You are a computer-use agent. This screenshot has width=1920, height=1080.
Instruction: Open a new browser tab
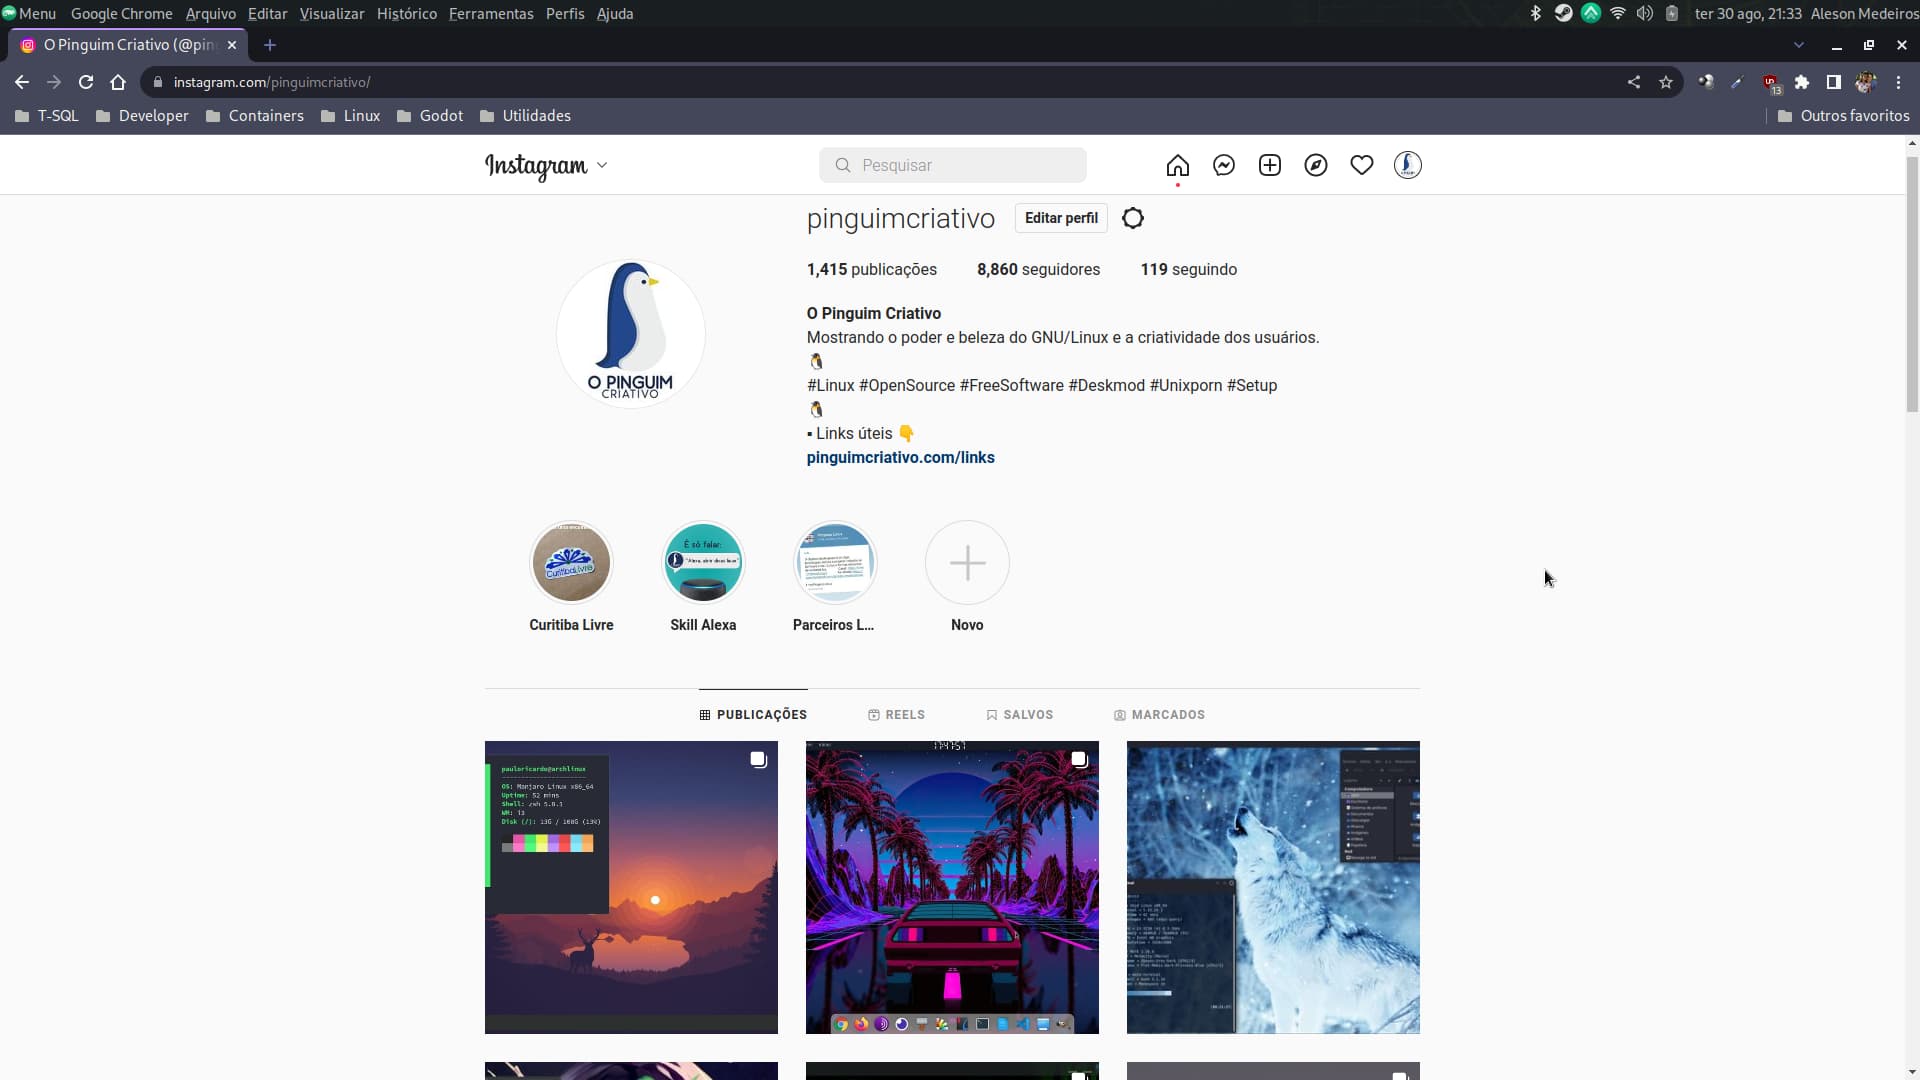[270, 45]
